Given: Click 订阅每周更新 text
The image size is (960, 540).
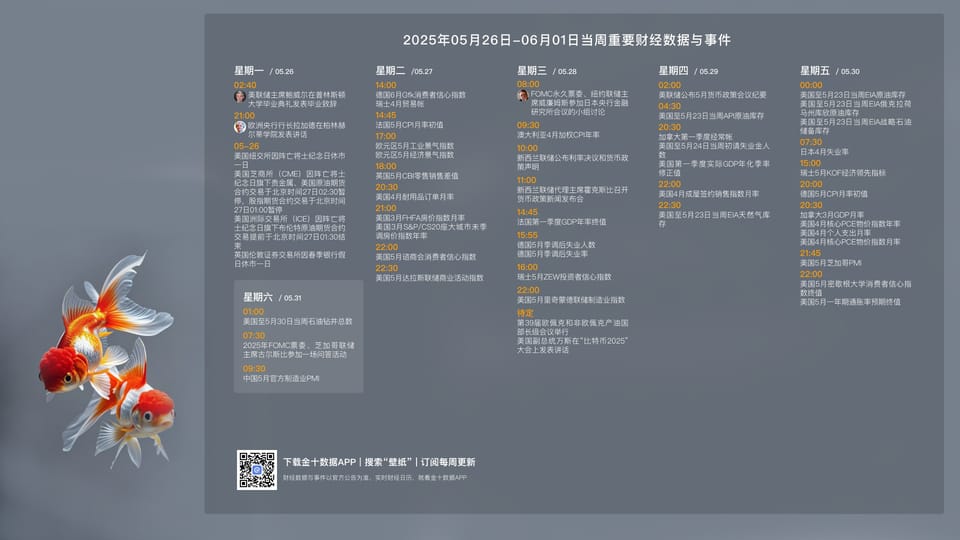Looking at the screenshot, I should [448, 462].
